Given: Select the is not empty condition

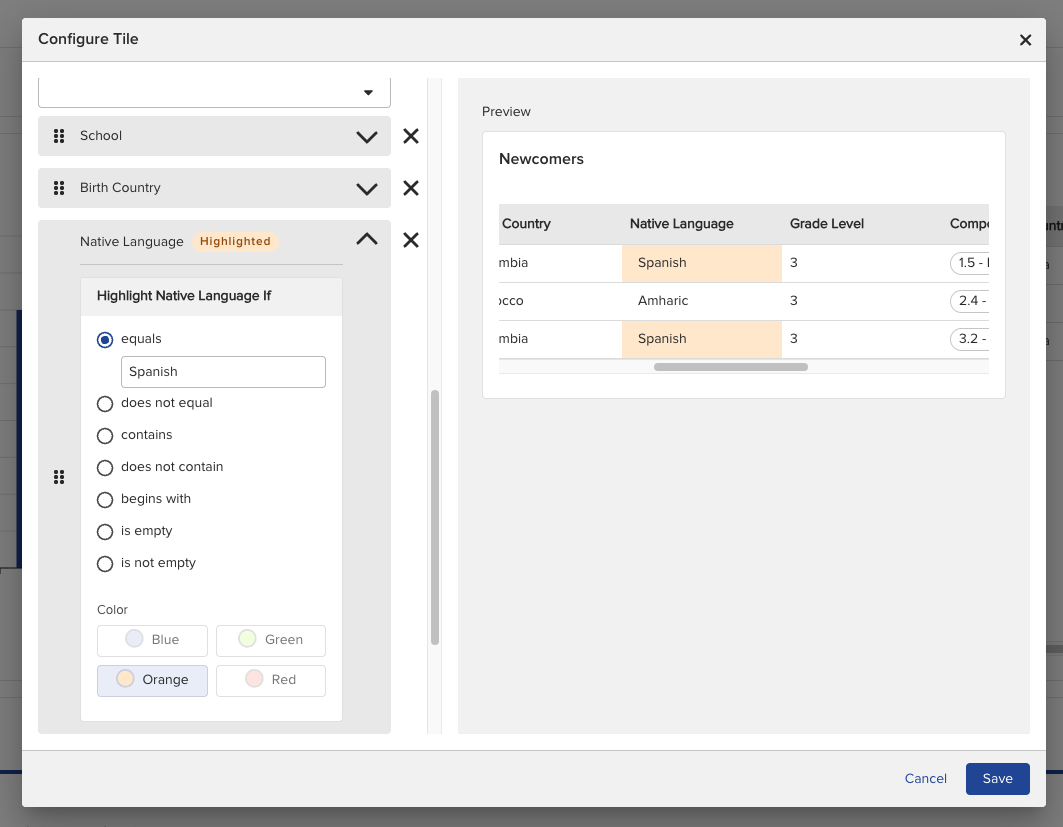Looking at the screenshot, I should point(105,564).
